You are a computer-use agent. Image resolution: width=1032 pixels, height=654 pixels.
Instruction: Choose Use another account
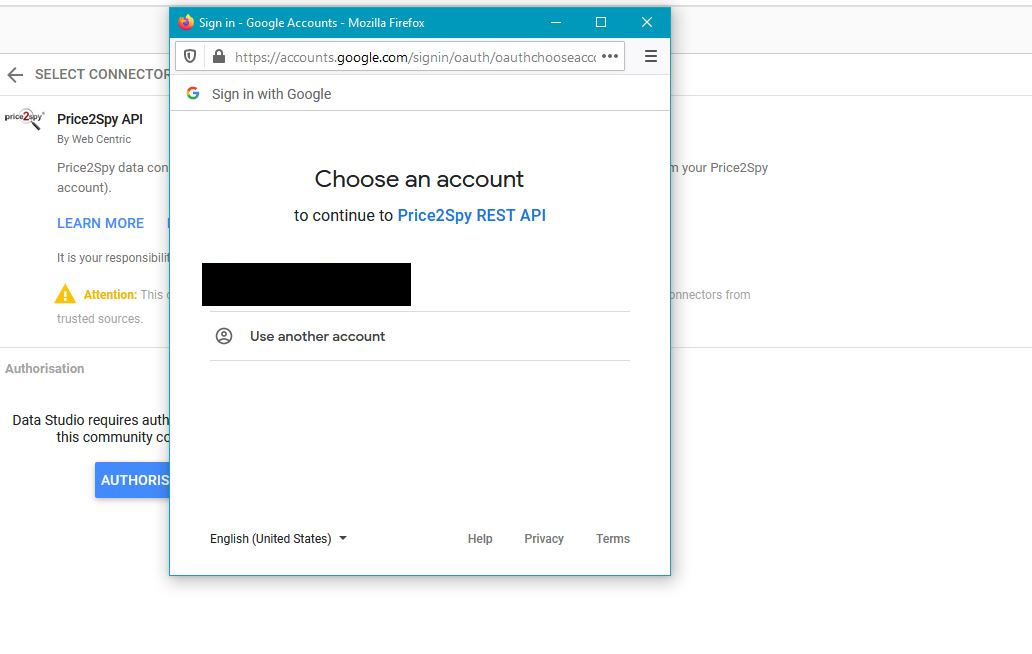(x=420, y=336)
